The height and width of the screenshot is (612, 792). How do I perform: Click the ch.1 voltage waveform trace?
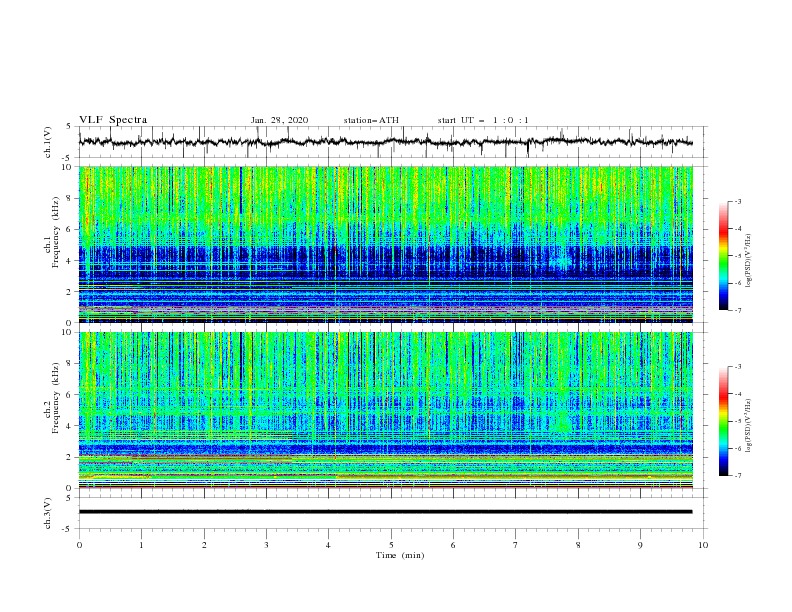[385, 142]
